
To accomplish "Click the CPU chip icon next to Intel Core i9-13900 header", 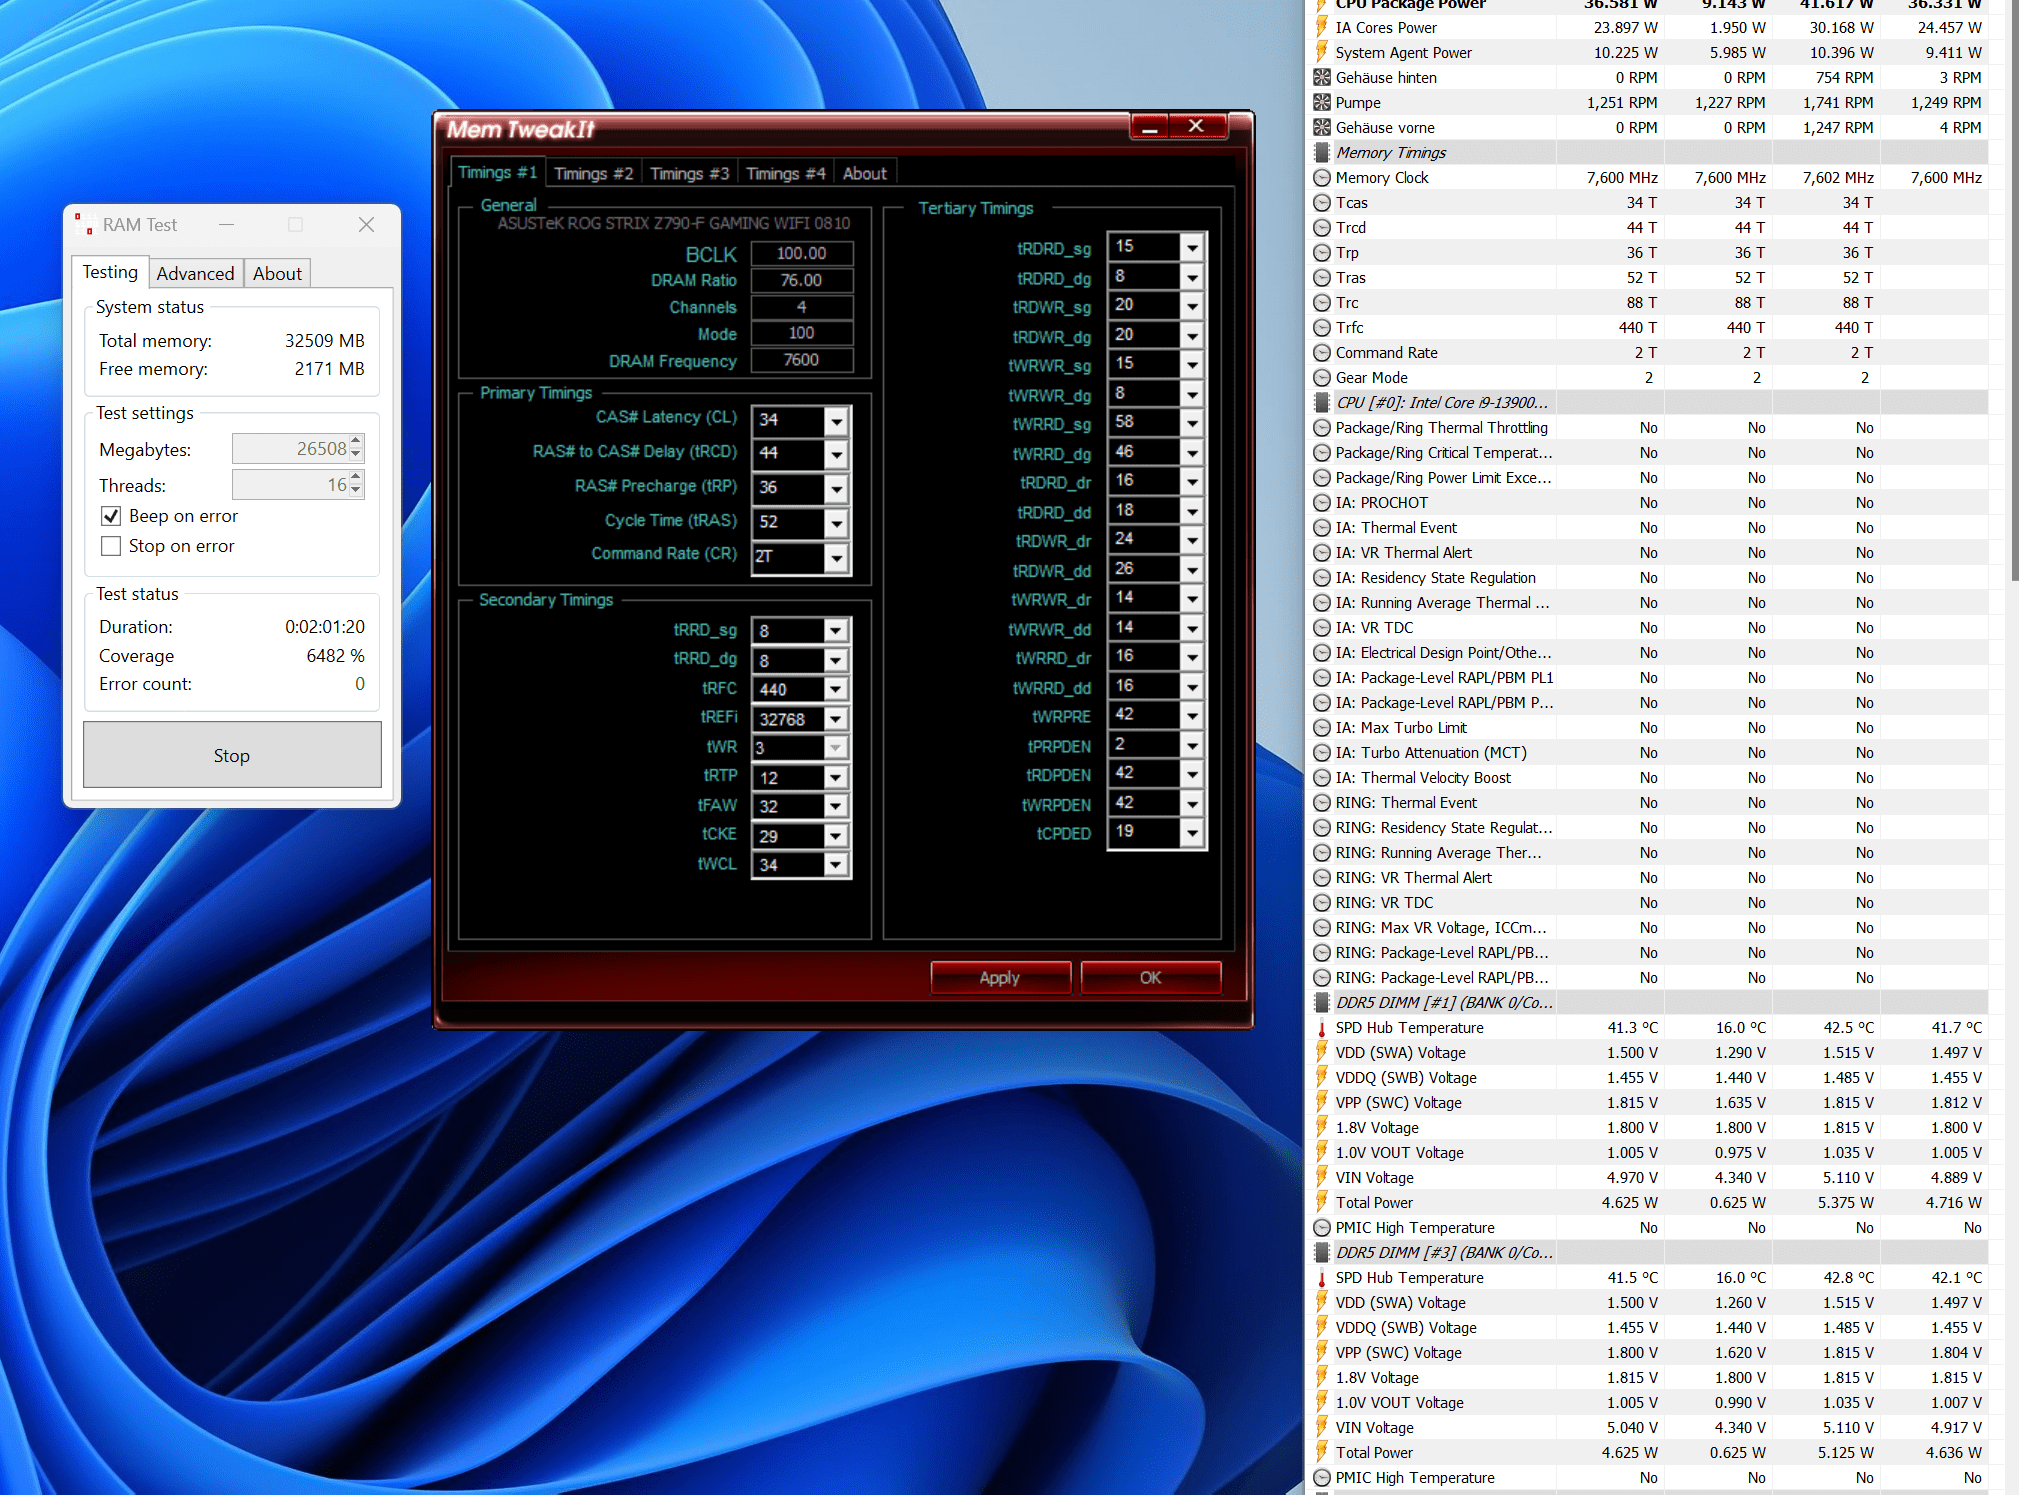I will tap(1322, 403).
